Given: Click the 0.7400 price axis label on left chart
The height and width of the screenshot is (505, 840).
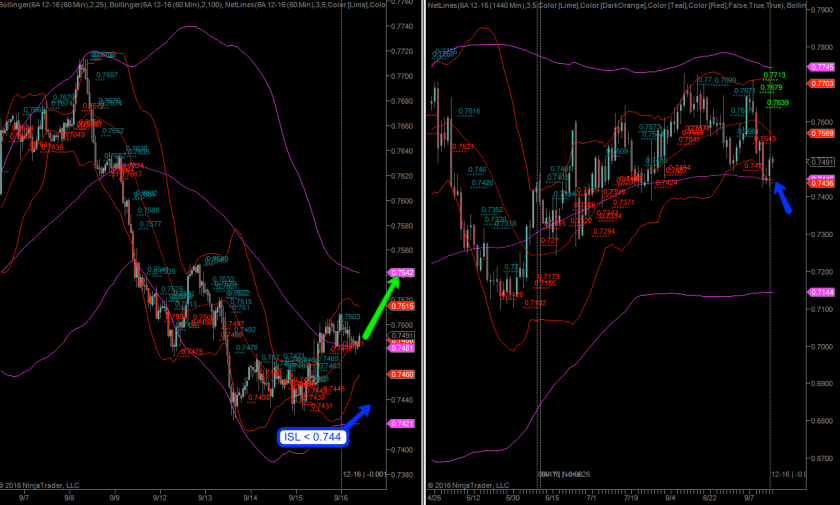Looking at the screenshot, I should click(402, 450).
